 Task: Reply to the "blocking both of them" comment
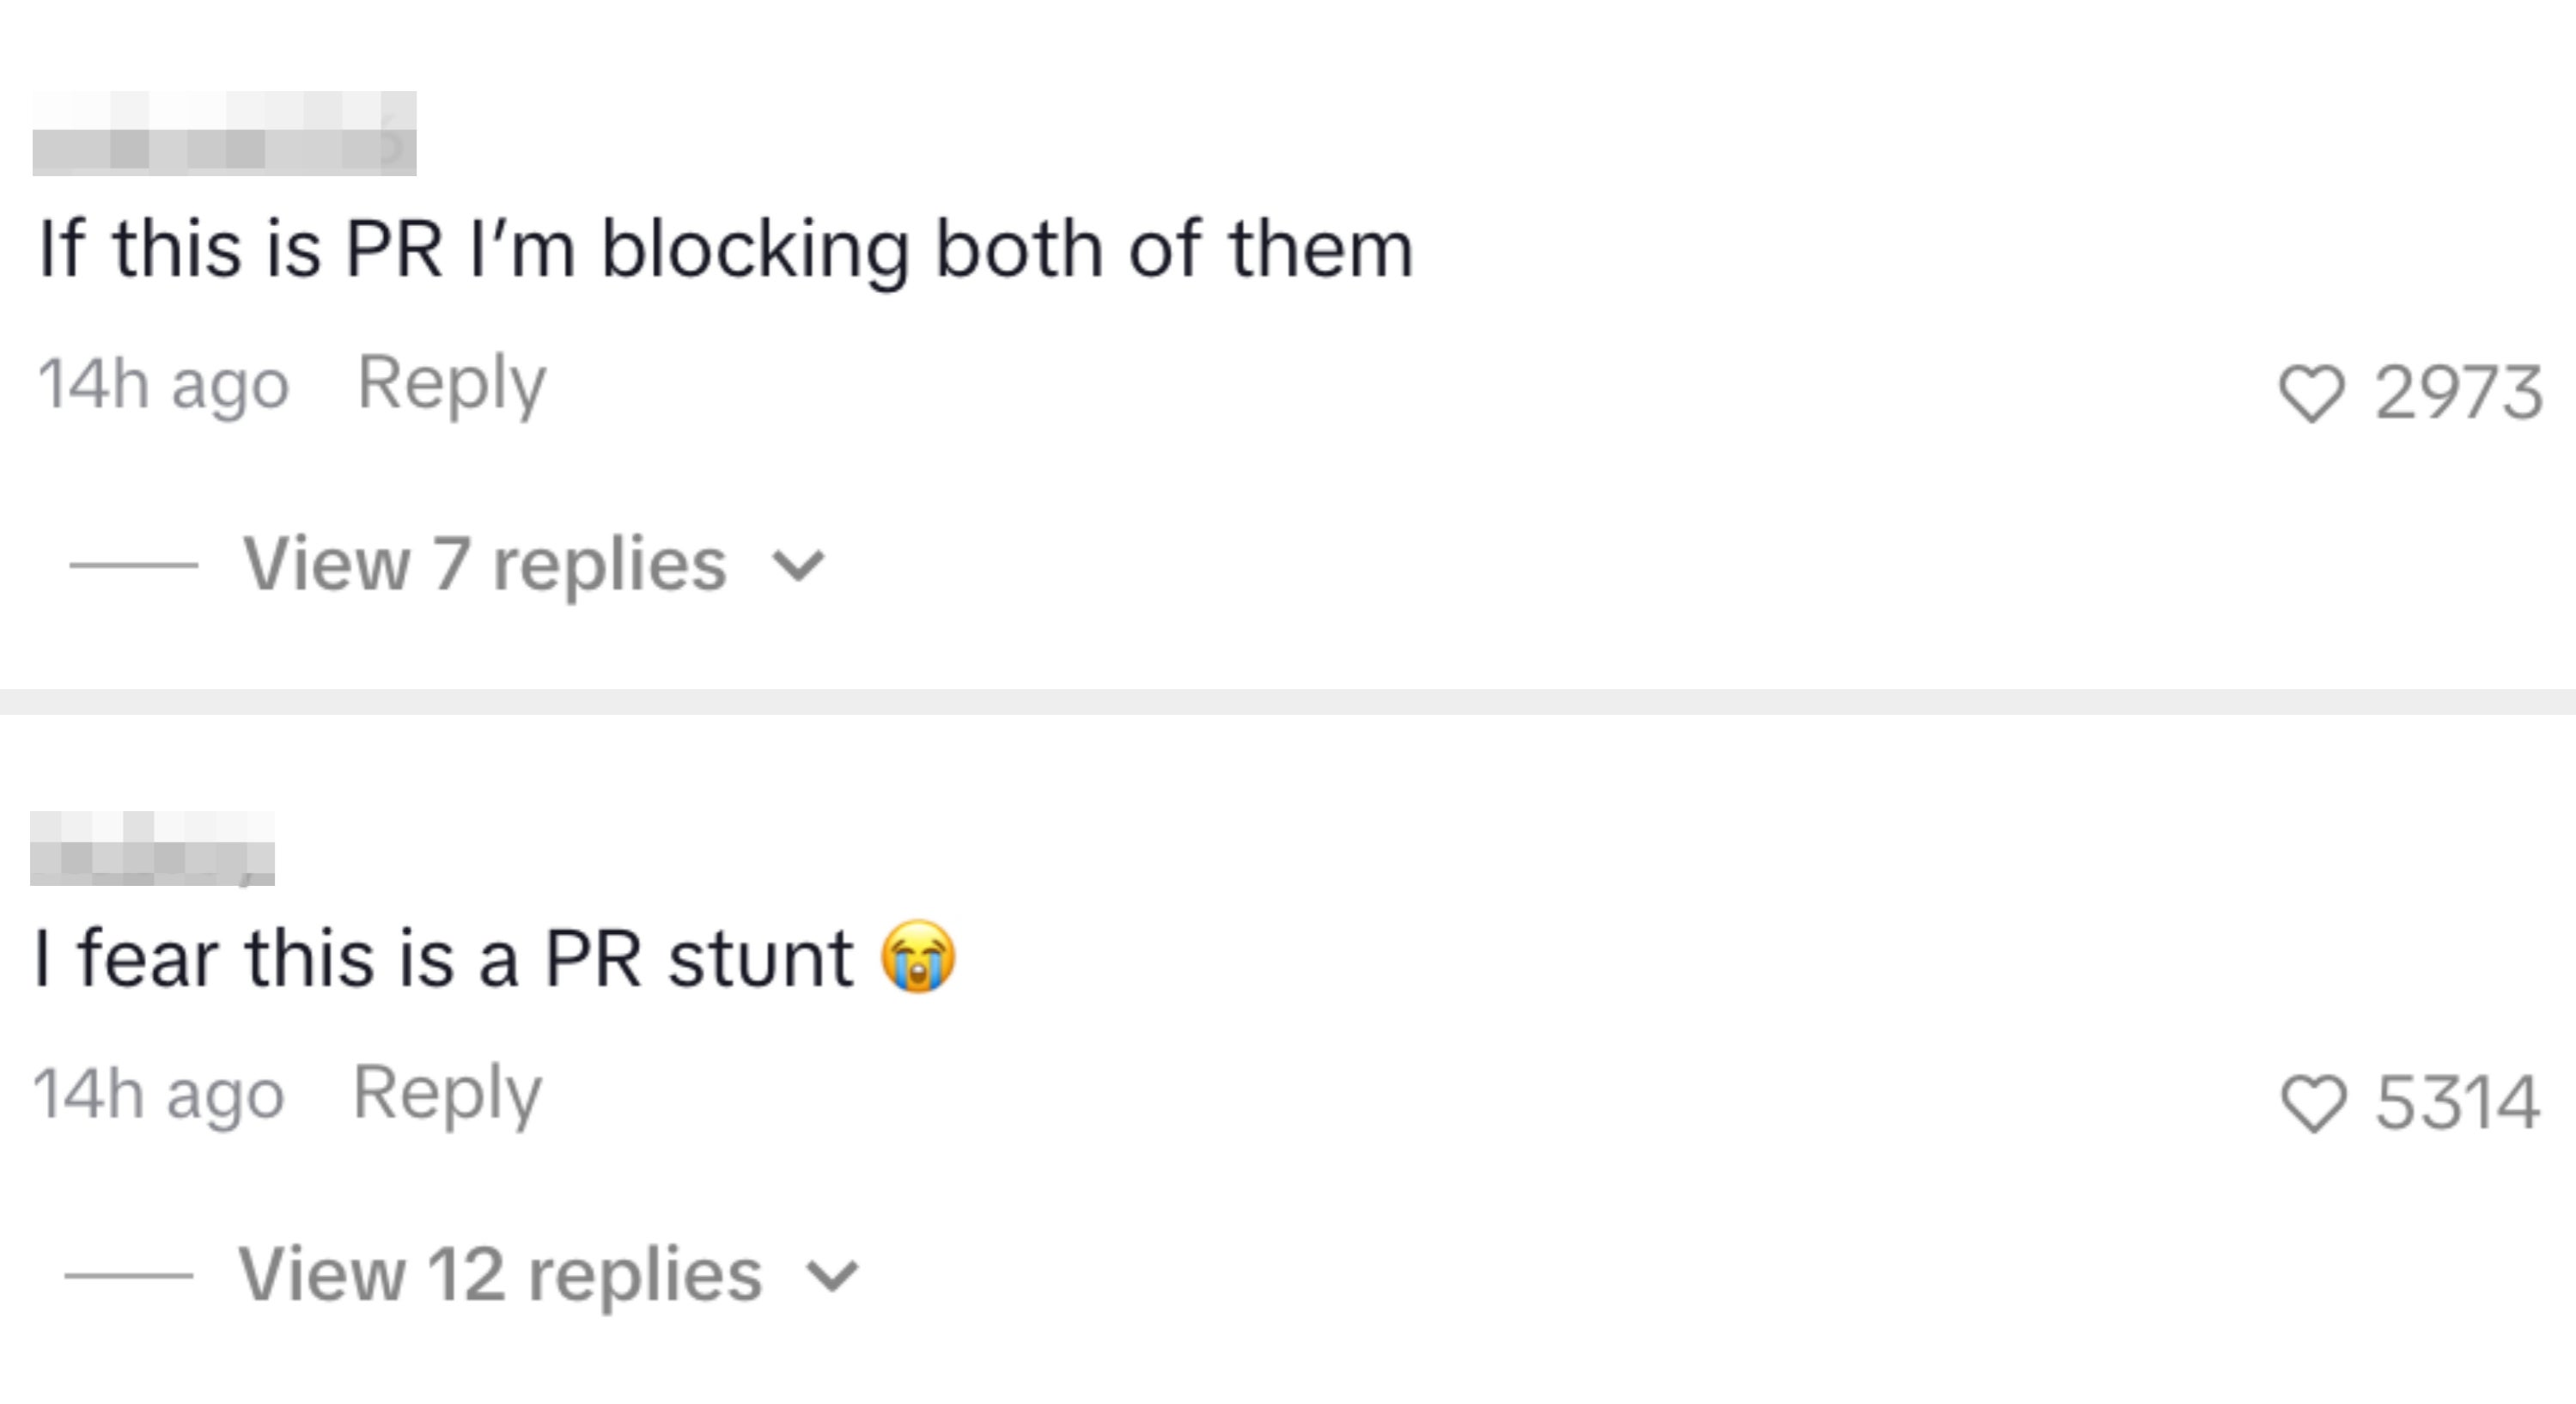(451, 383)
